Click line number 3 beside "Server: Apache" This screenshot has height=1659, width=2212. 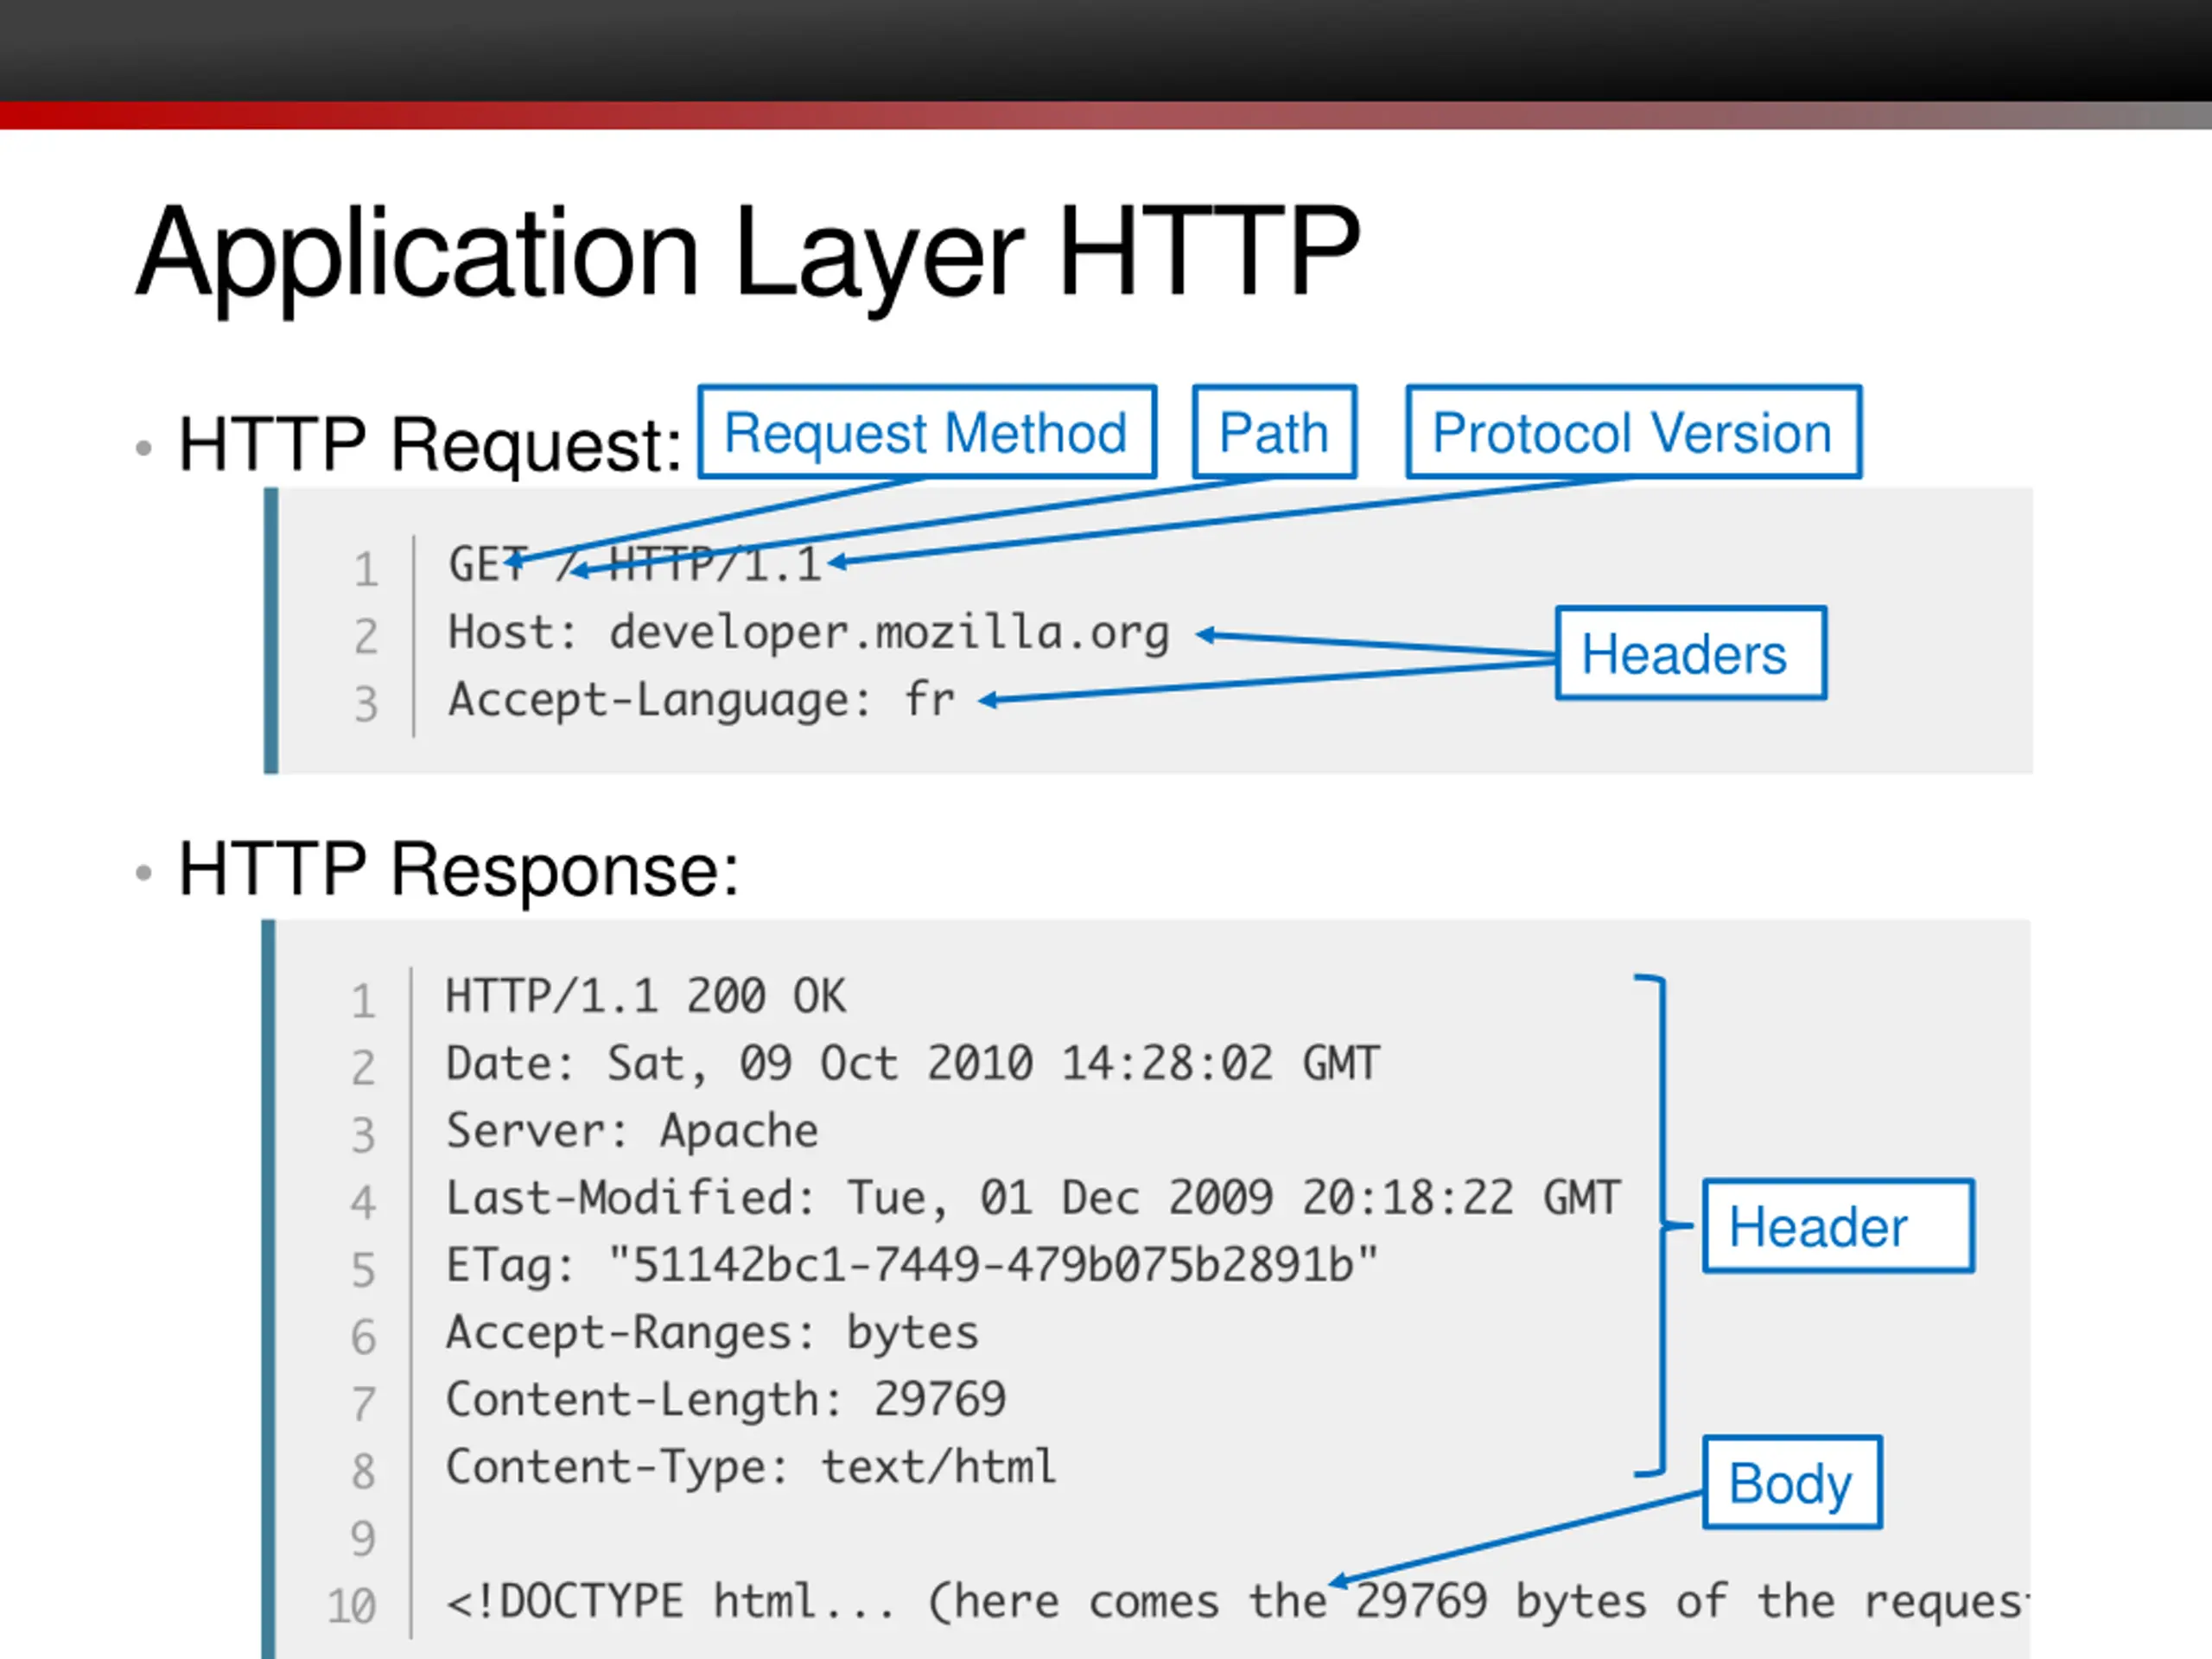[363, 1136]
